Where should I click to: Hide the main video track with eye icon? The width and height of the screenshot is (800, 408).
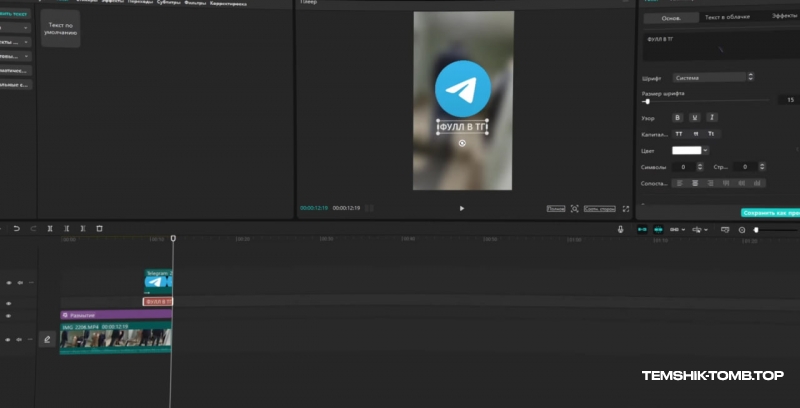(x=9, y=340)
